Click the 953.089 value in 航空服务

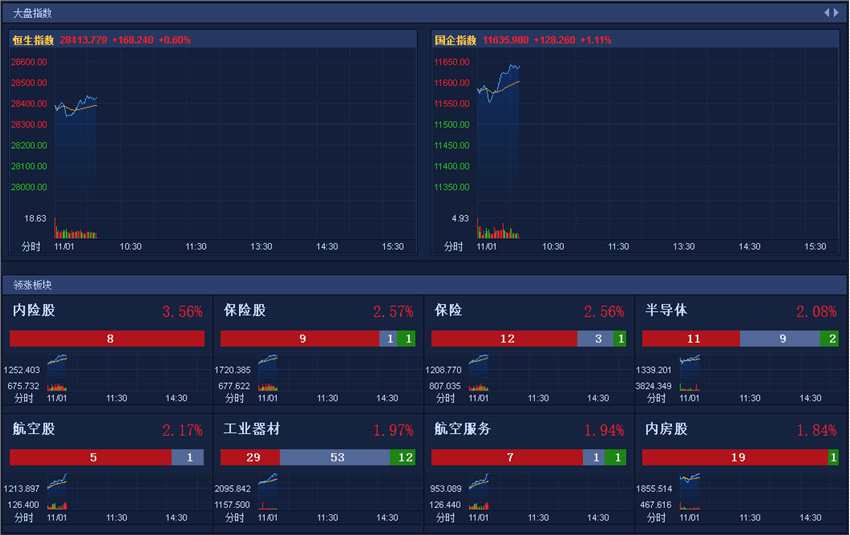click(x=446, y=489)
